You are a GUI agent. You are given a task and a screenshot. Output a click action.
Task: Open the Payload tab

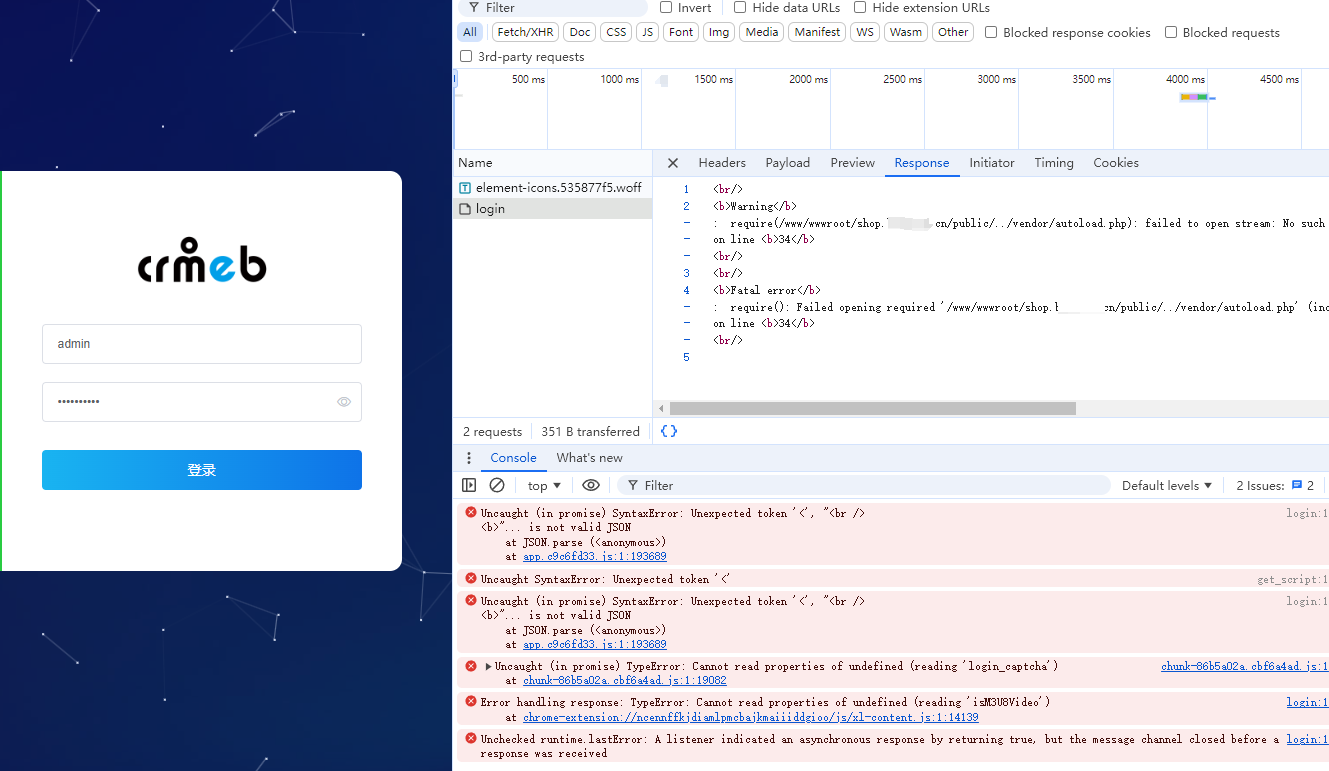[x=788, y=163]
